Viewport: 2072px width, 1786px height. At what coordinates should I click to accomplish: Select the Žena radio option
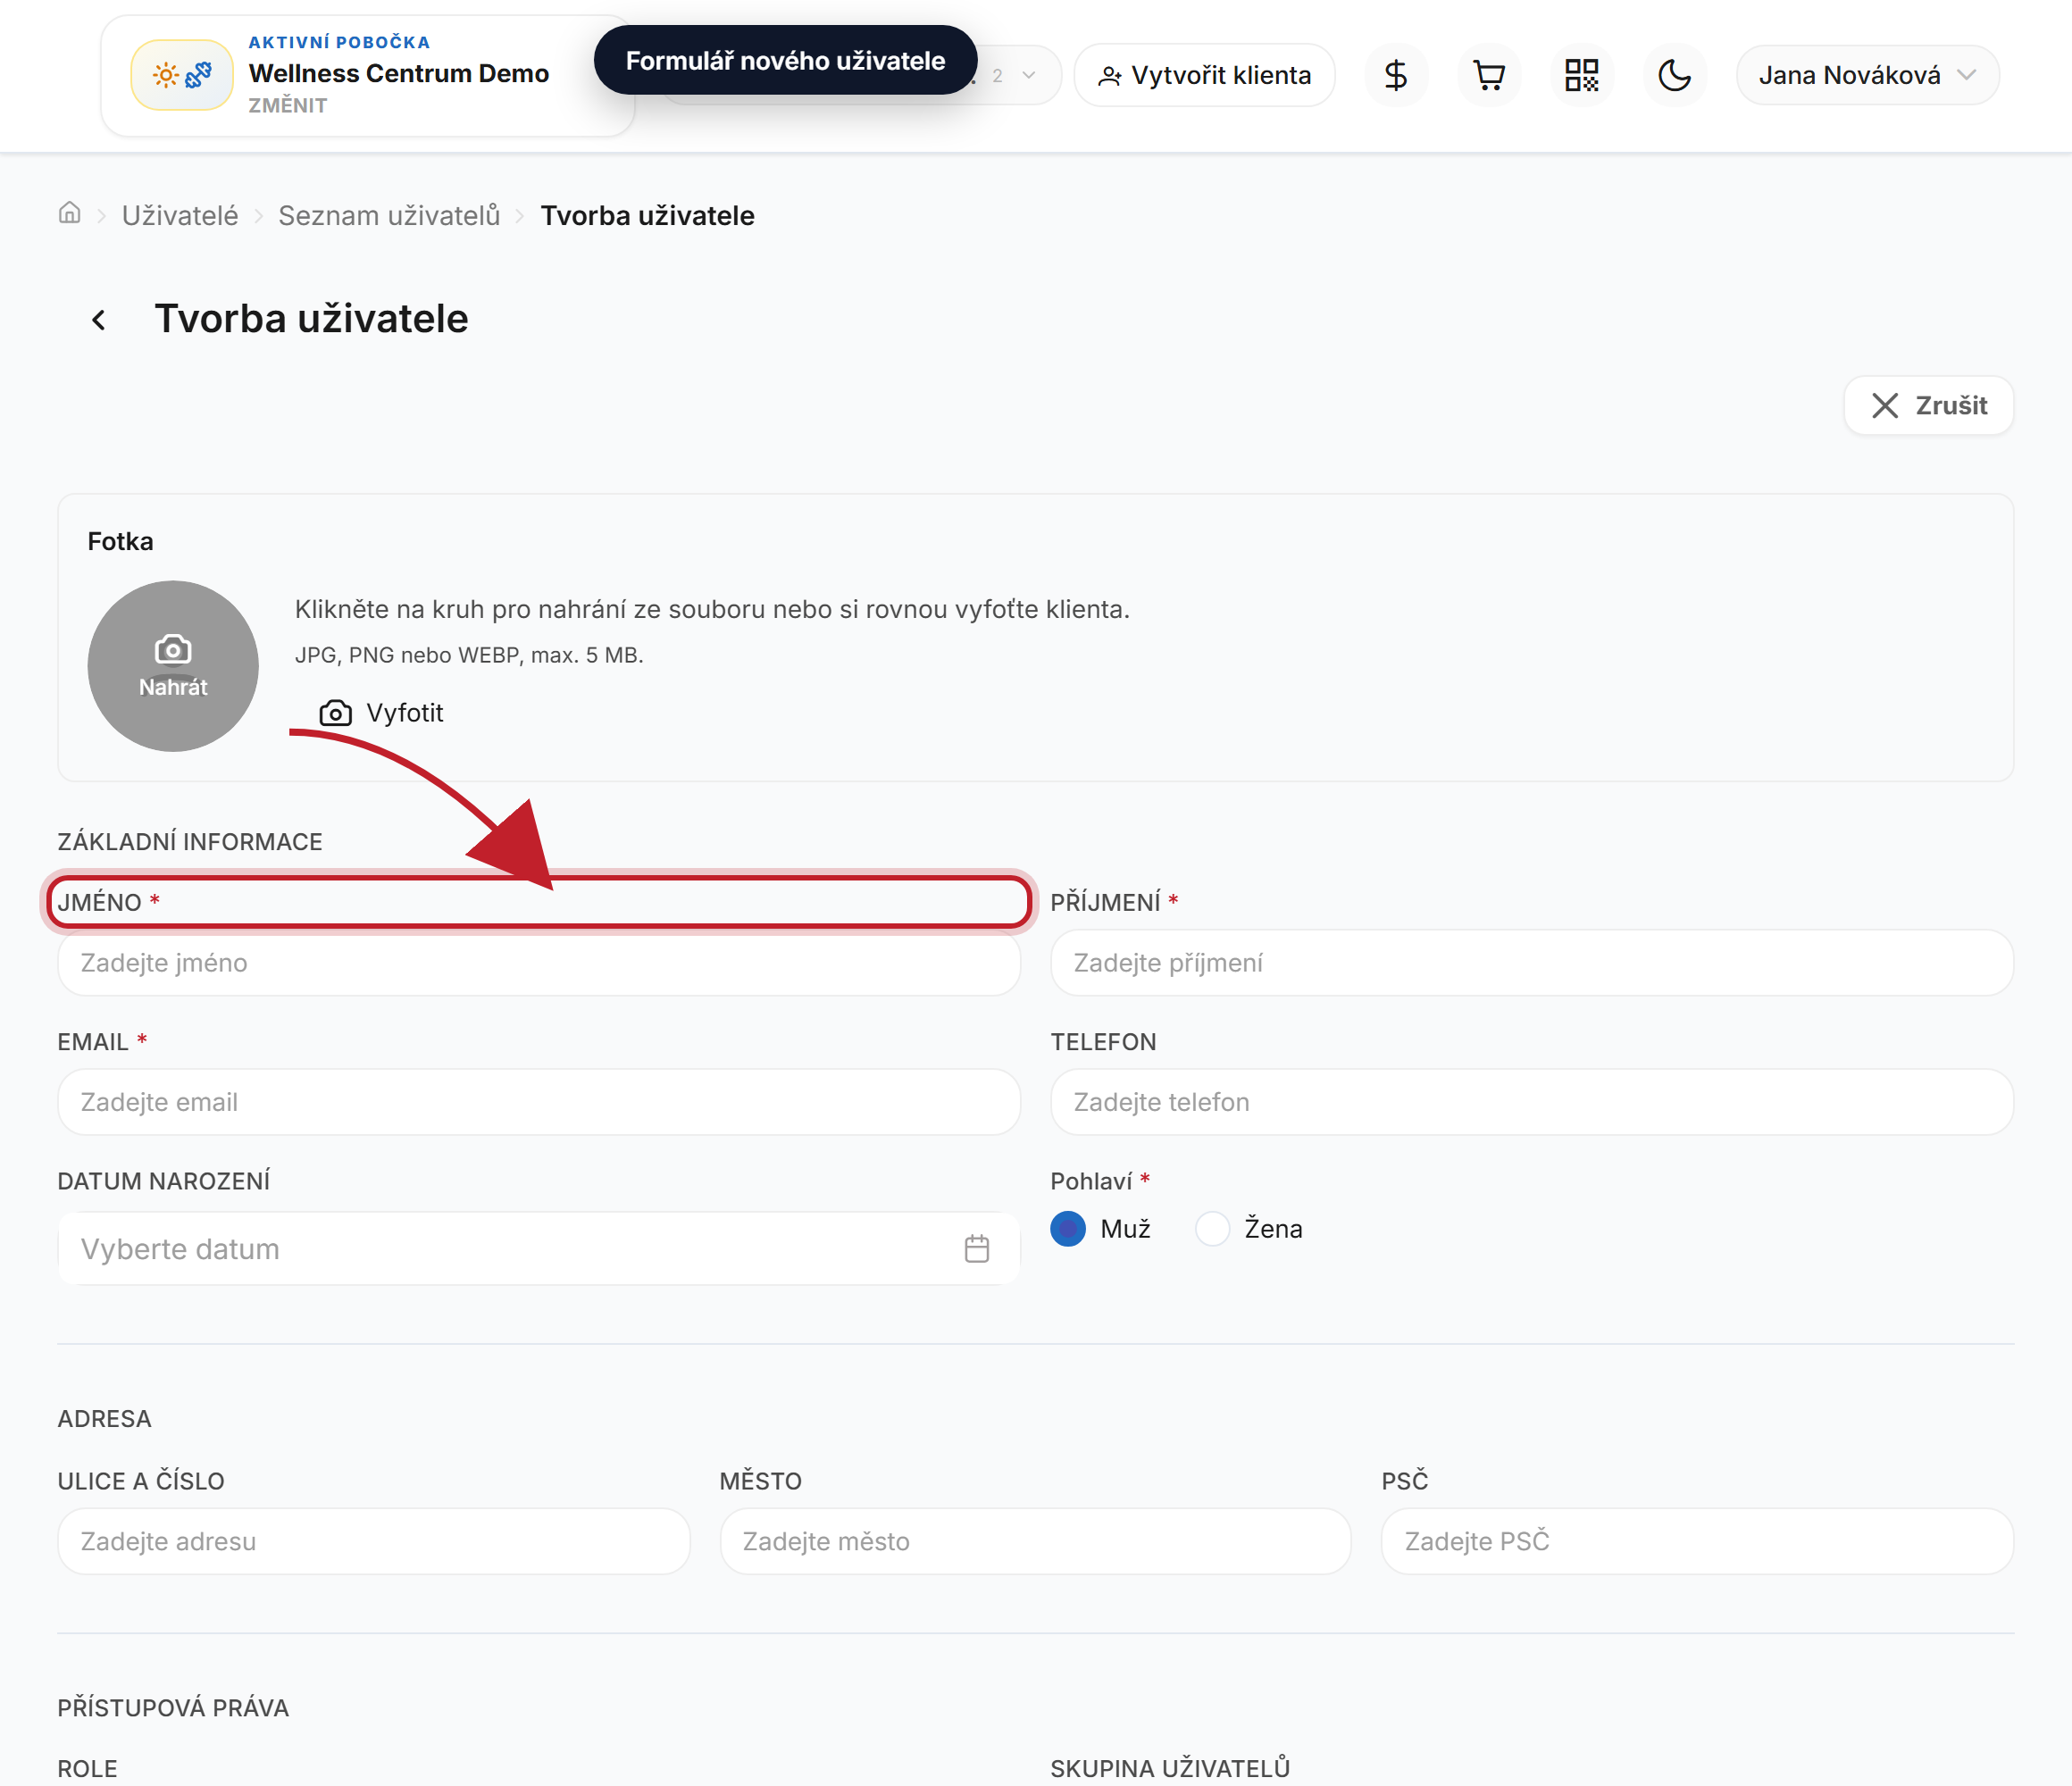click(1212, 1229)
